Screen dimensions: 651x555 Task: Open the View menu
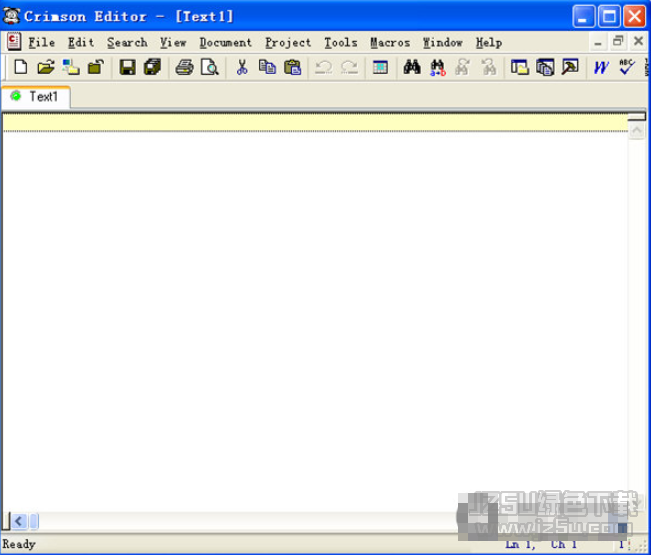173,42
